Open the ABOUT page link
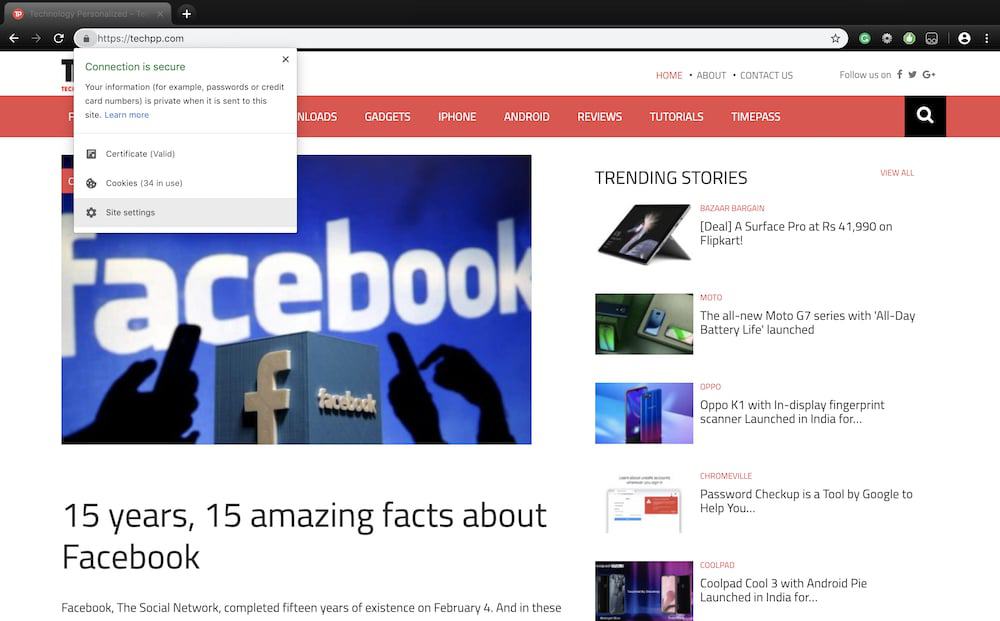The width and height of the screenshot is (1000, 621). (x=711, y=75)
